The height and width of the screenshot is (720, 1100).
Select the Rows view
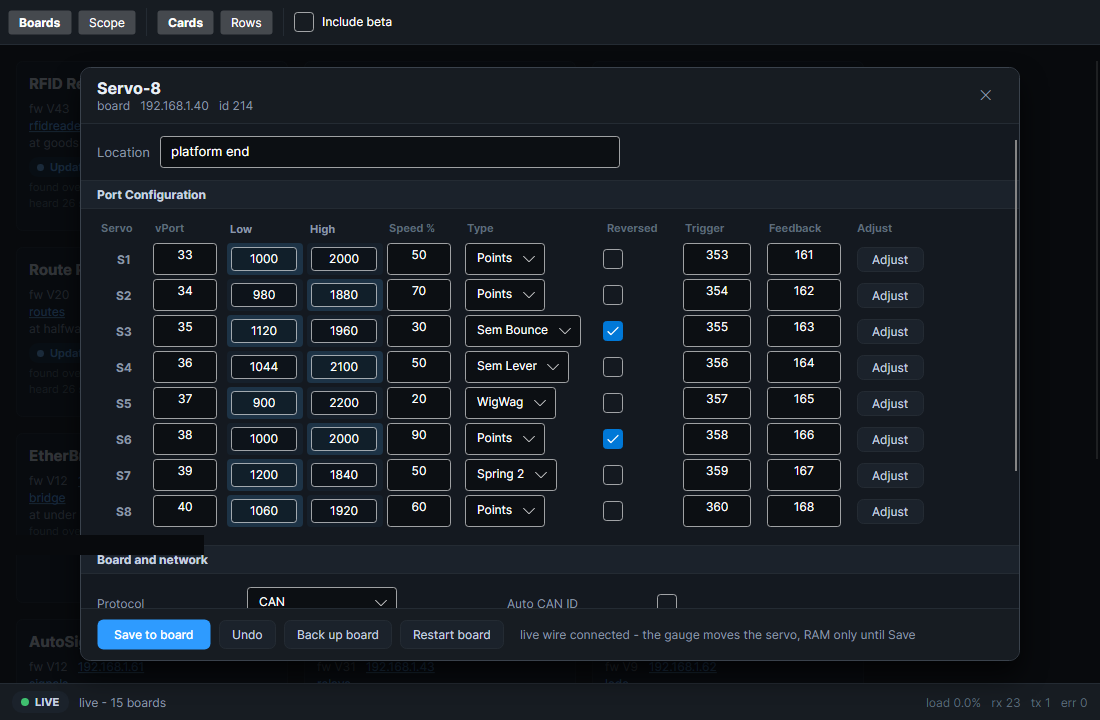tap(246, 22)
